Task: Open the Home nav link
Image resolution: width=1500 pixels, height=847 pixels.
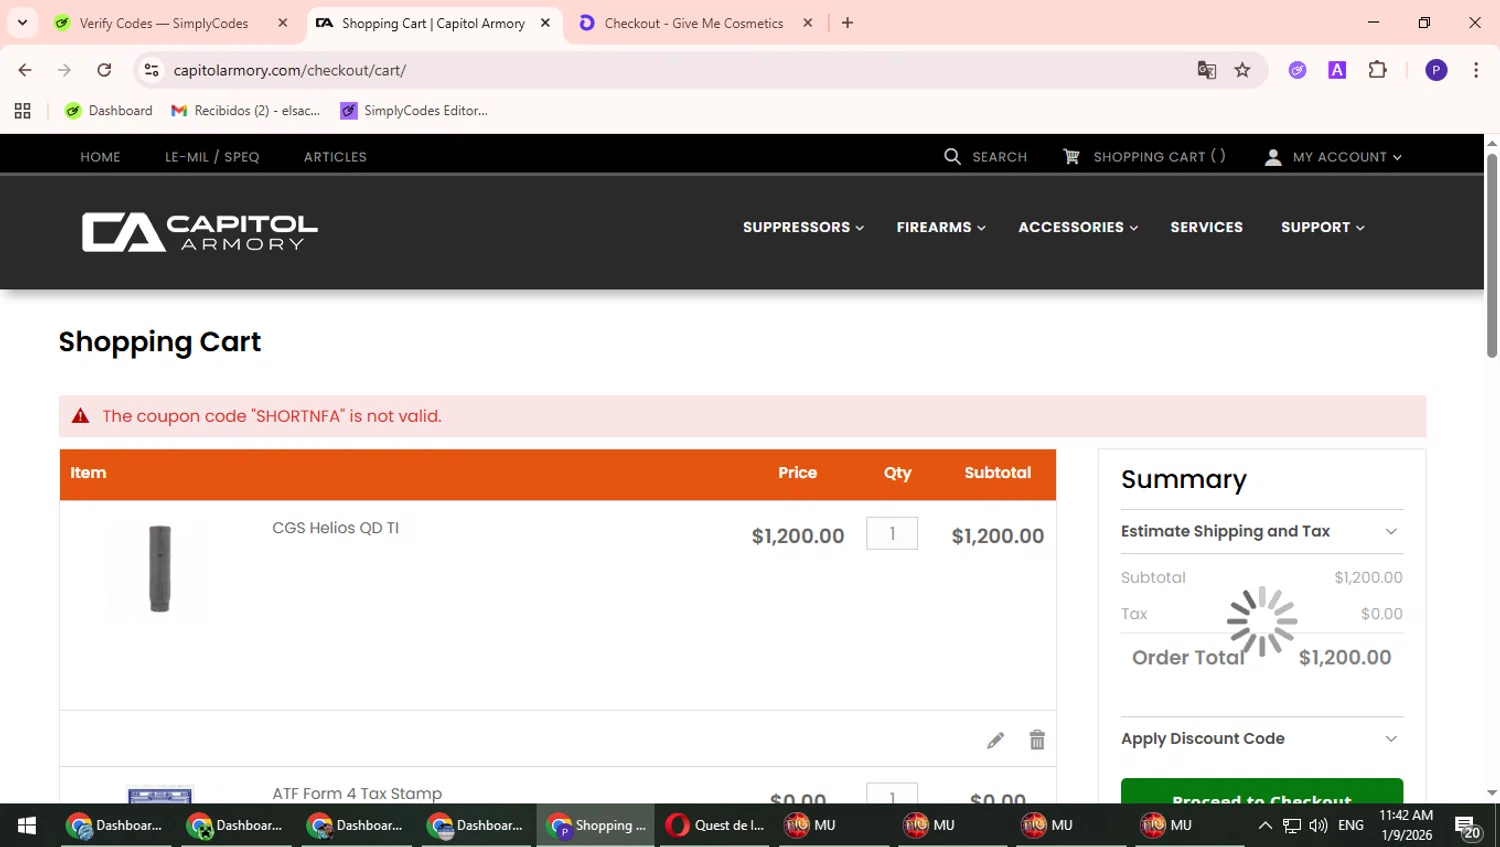Action: pyautogui.click(x=100, y=157)
